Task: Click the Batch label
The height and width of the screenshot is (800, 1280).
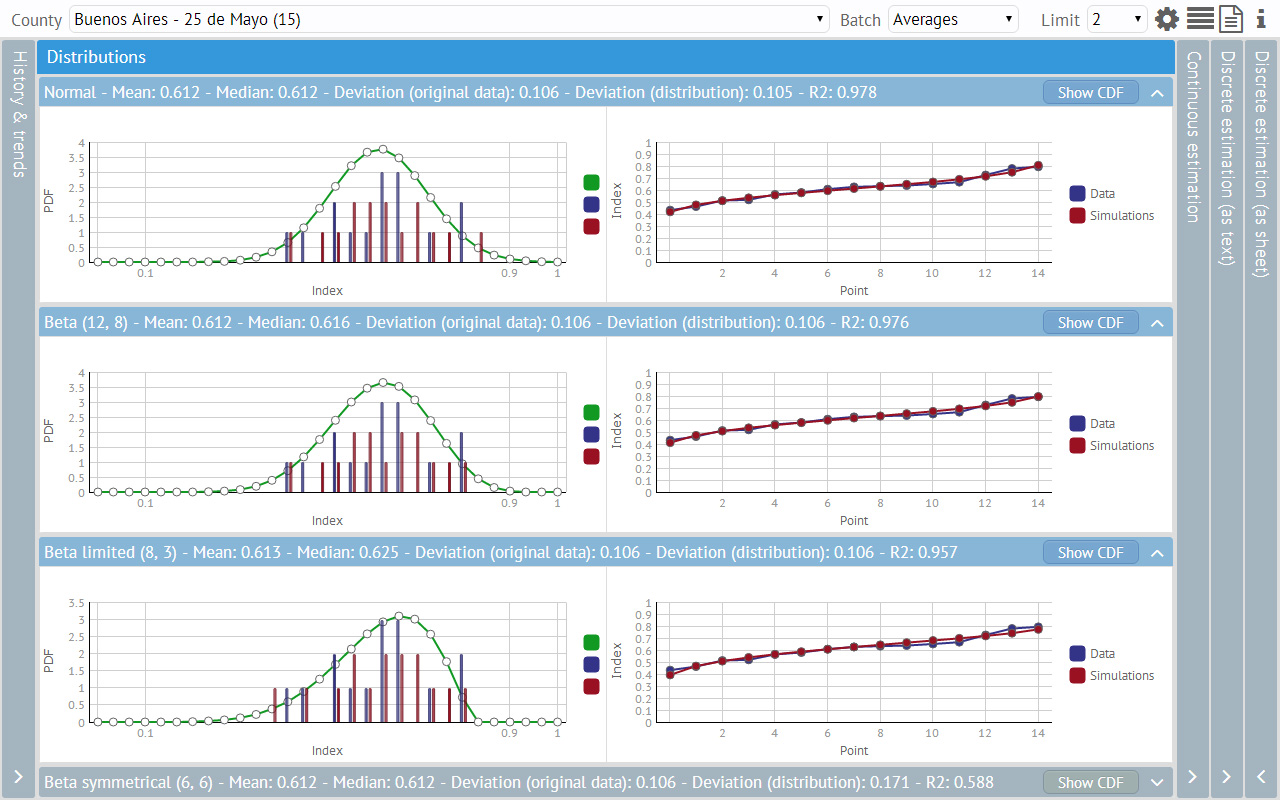Action: click(860, 19)
